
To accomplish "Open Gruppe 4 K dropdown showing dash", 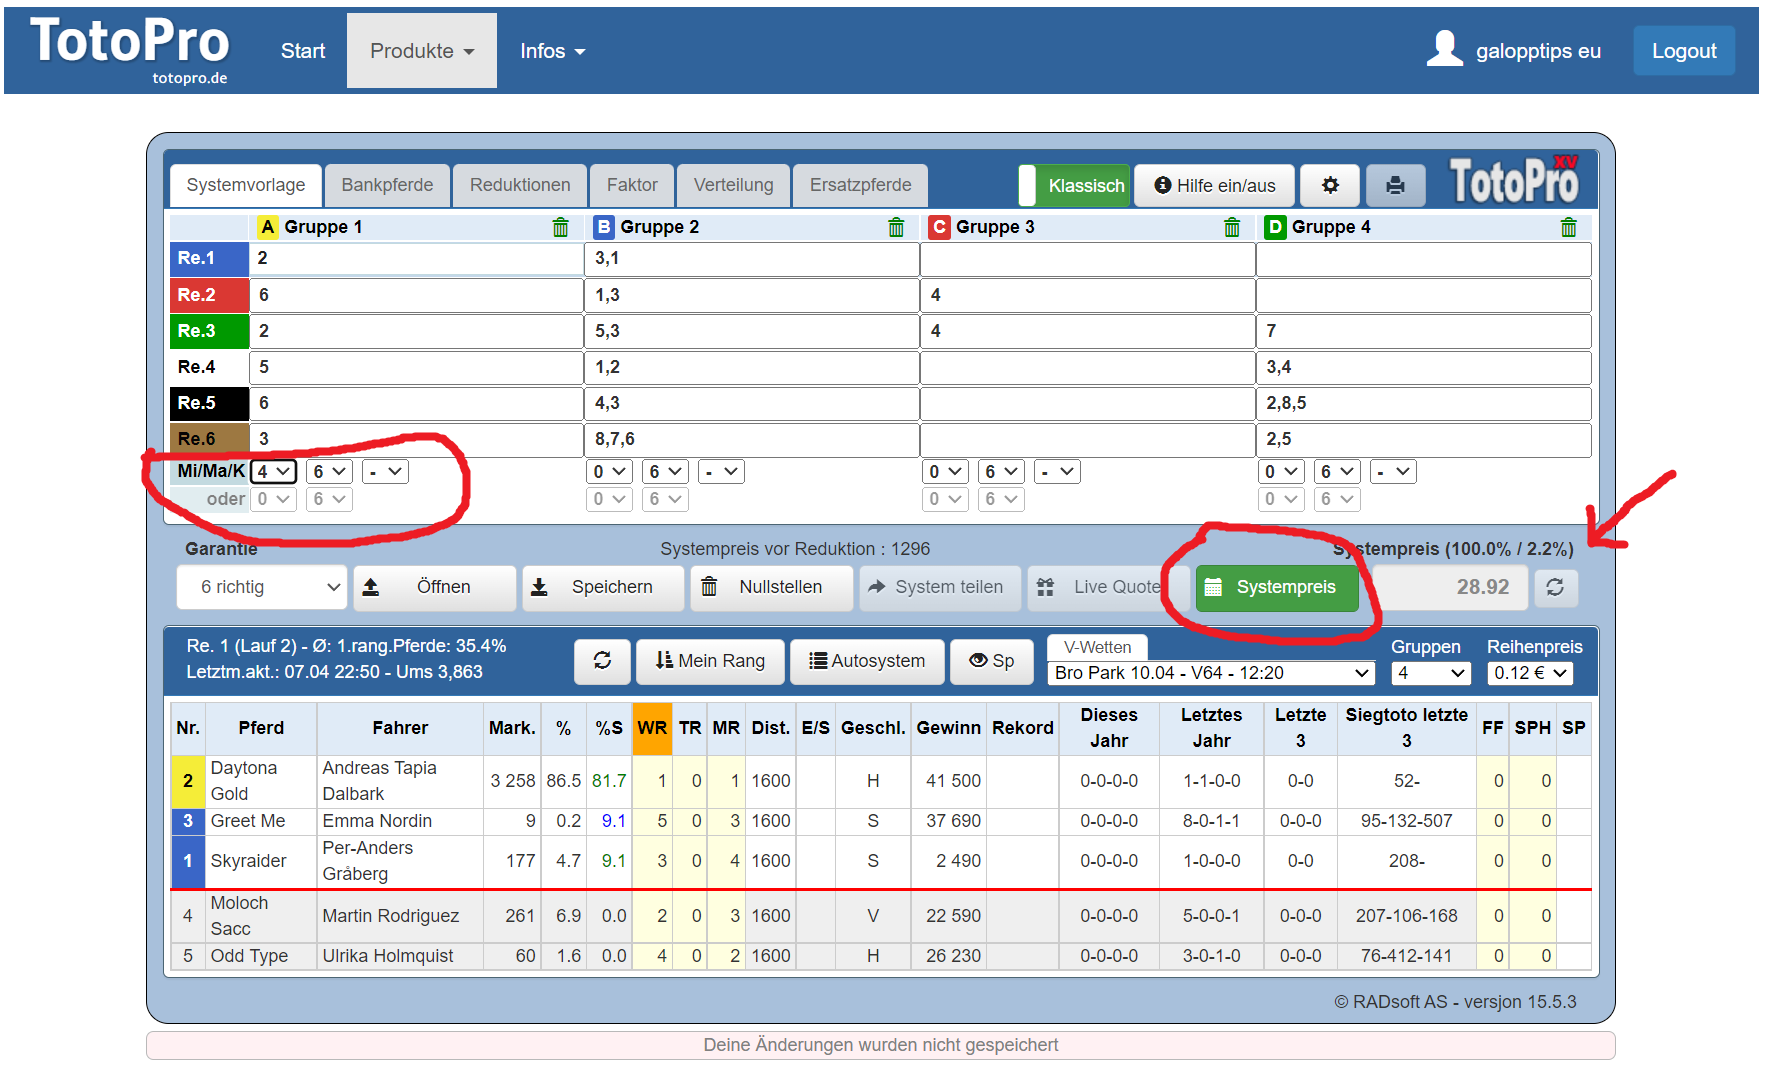I will tap(1393, 471).
